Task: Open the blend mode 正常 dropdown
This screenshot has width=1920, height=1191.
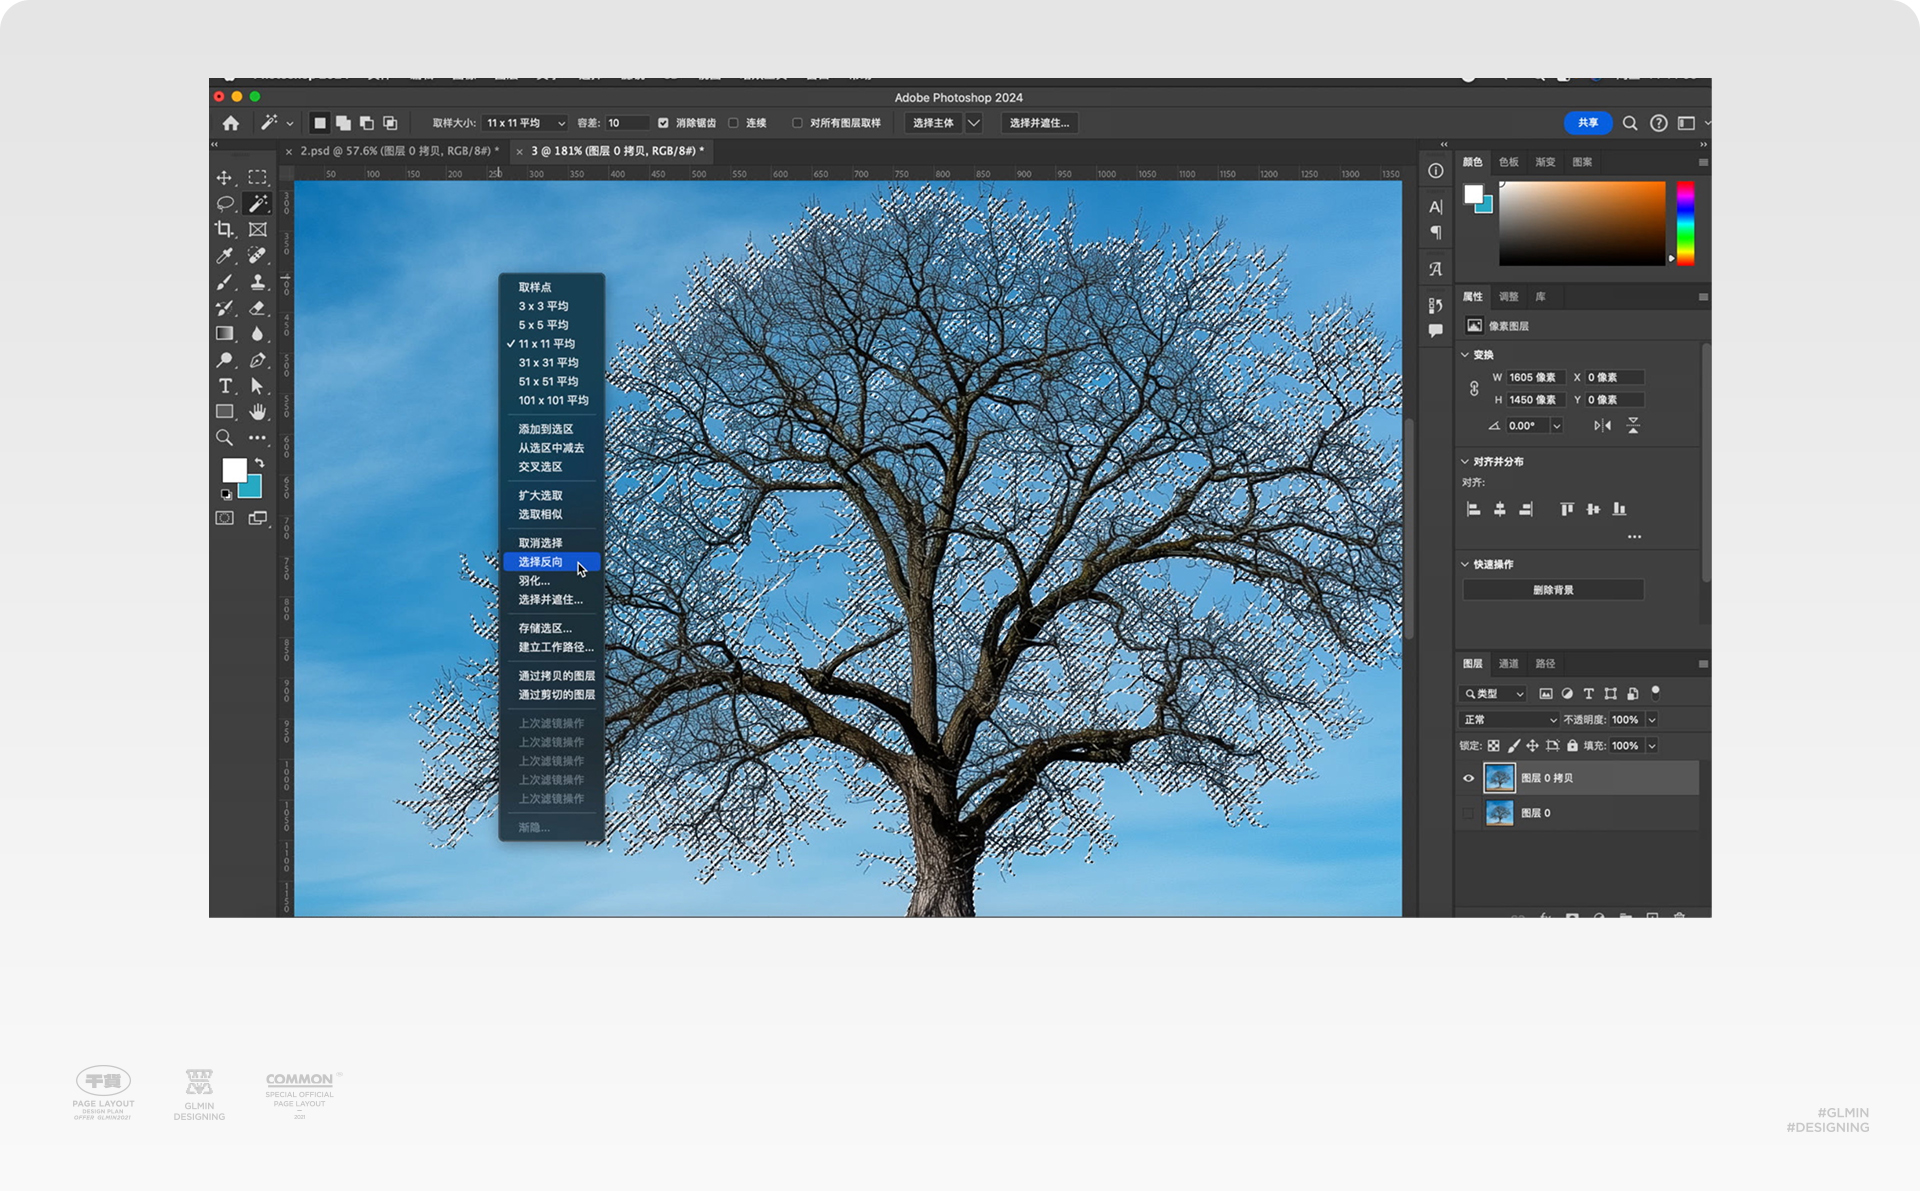Action: [x=1509, y=720]
